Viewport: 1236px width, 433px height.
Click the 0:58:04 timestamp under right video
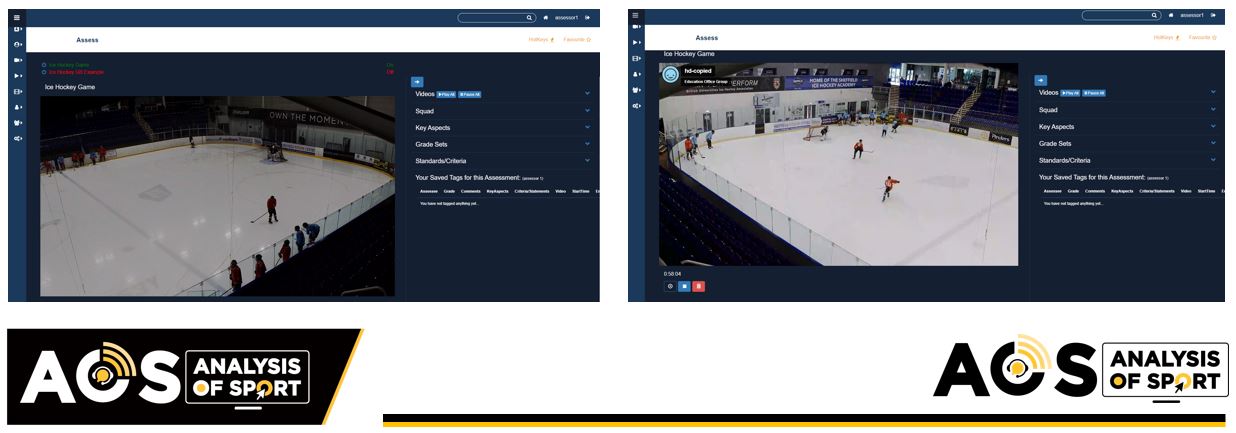pos(672,273)
